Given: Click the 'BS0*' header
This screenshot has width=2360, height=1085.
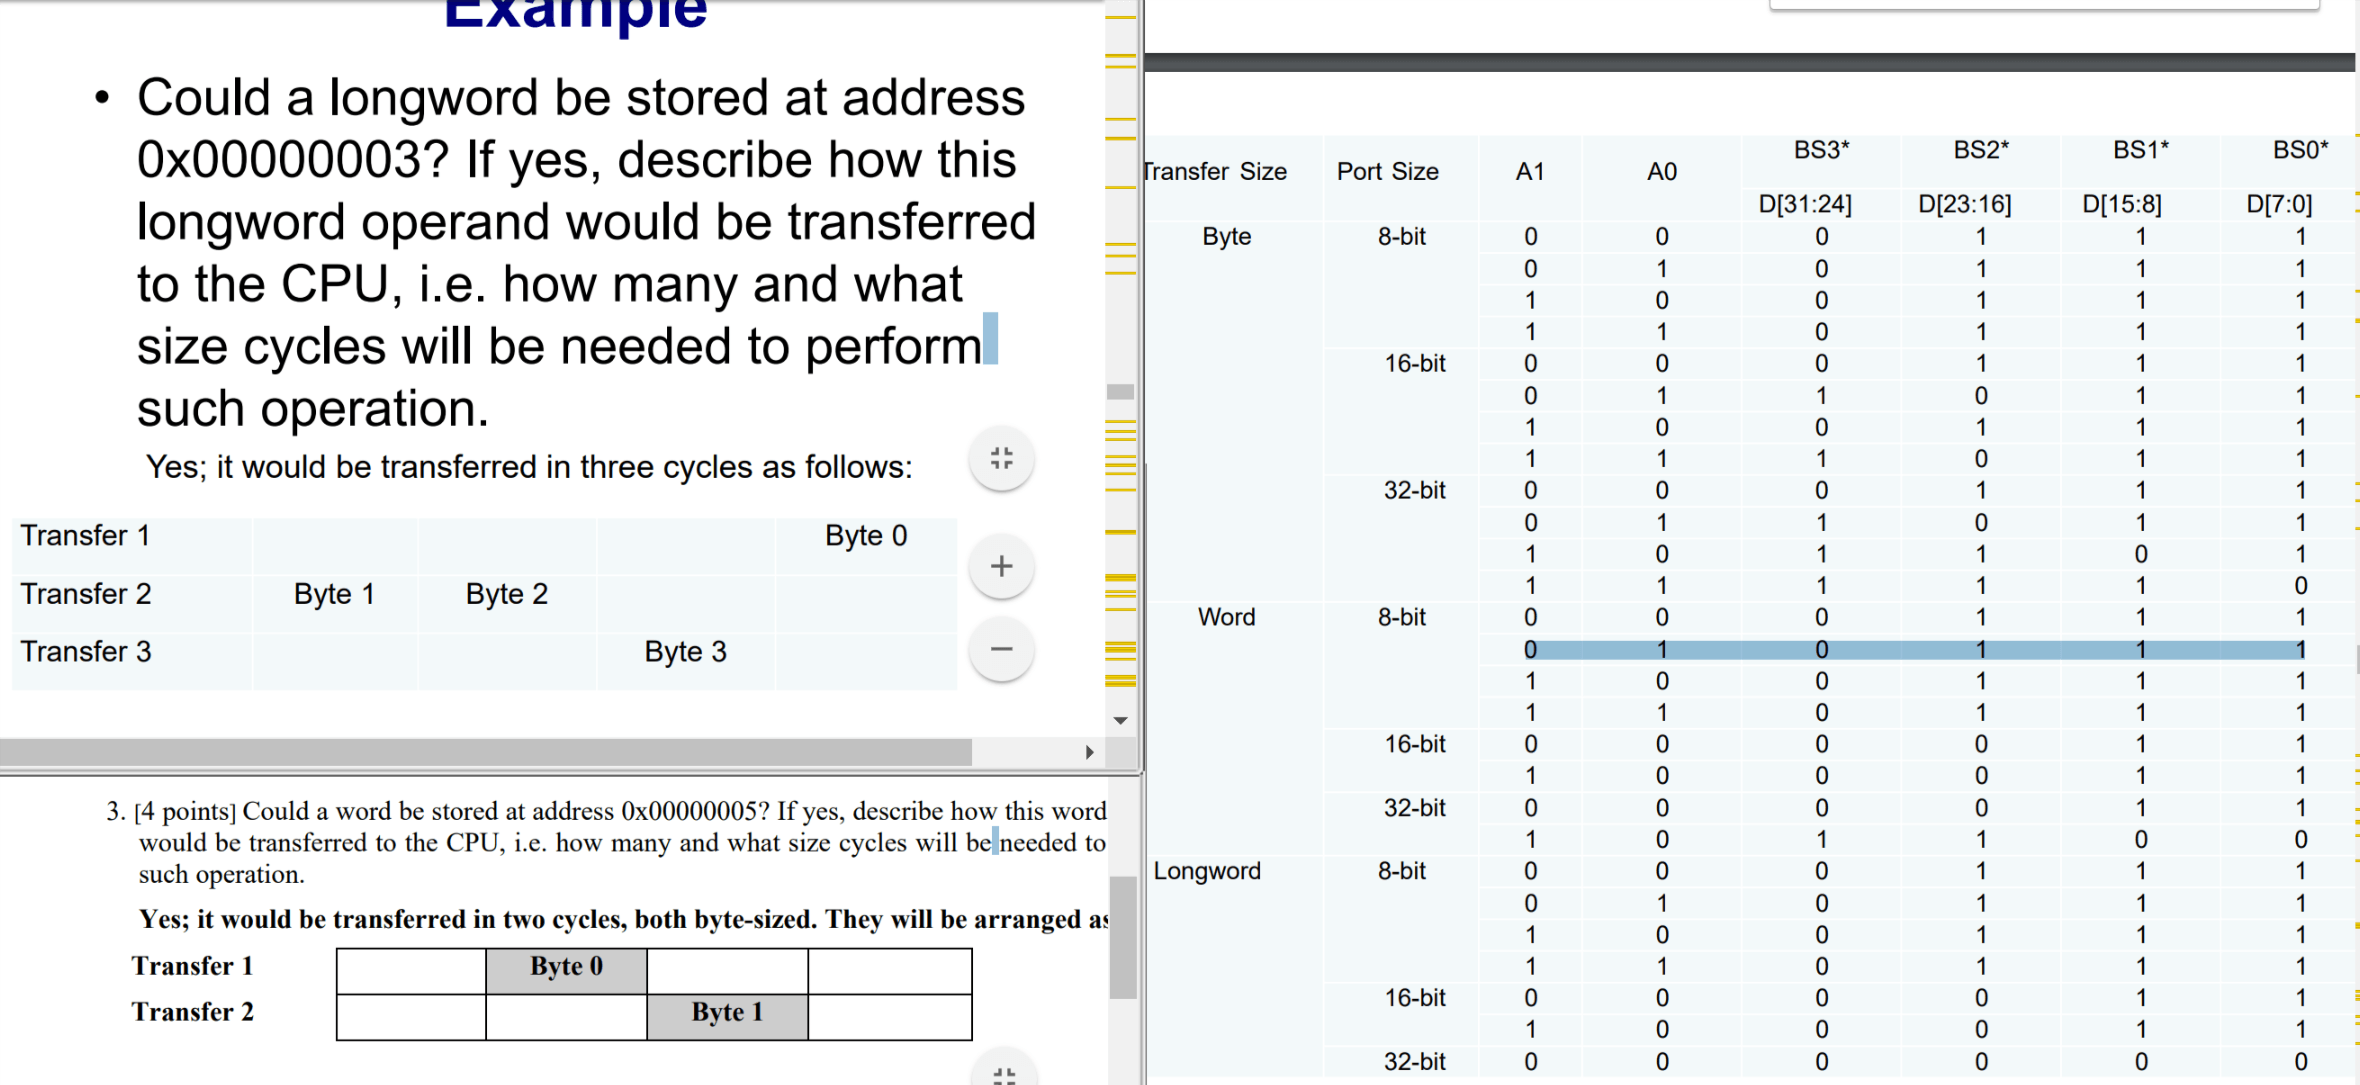Looking at the screenshot, I should pos(2300,150).
